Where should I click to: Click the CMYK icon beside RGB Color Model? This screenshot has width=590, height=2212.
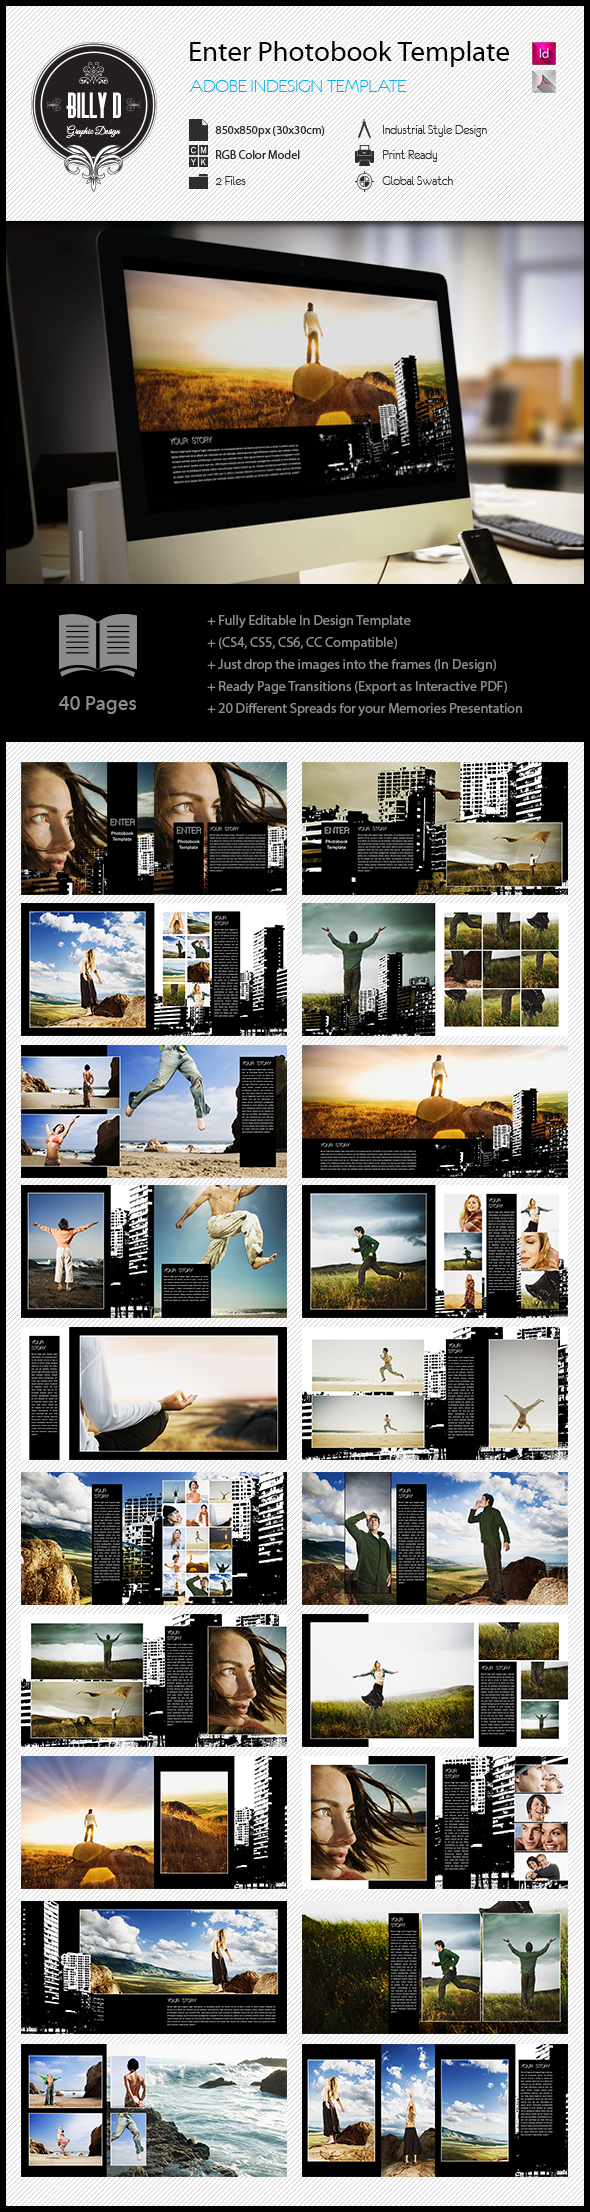click(x=198, y=155)
